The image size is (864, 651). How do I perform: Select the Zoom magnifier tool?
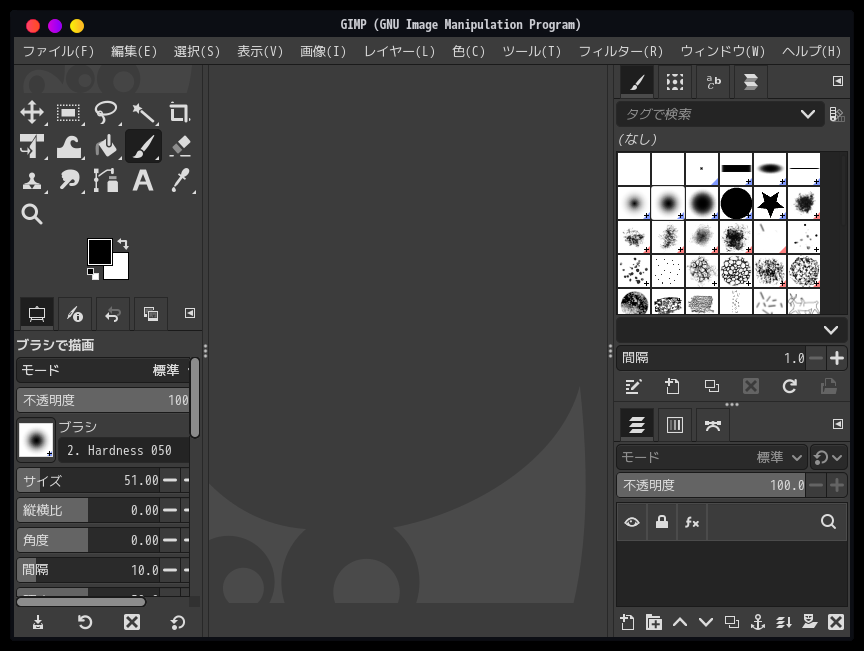click(x=32, y=214)
